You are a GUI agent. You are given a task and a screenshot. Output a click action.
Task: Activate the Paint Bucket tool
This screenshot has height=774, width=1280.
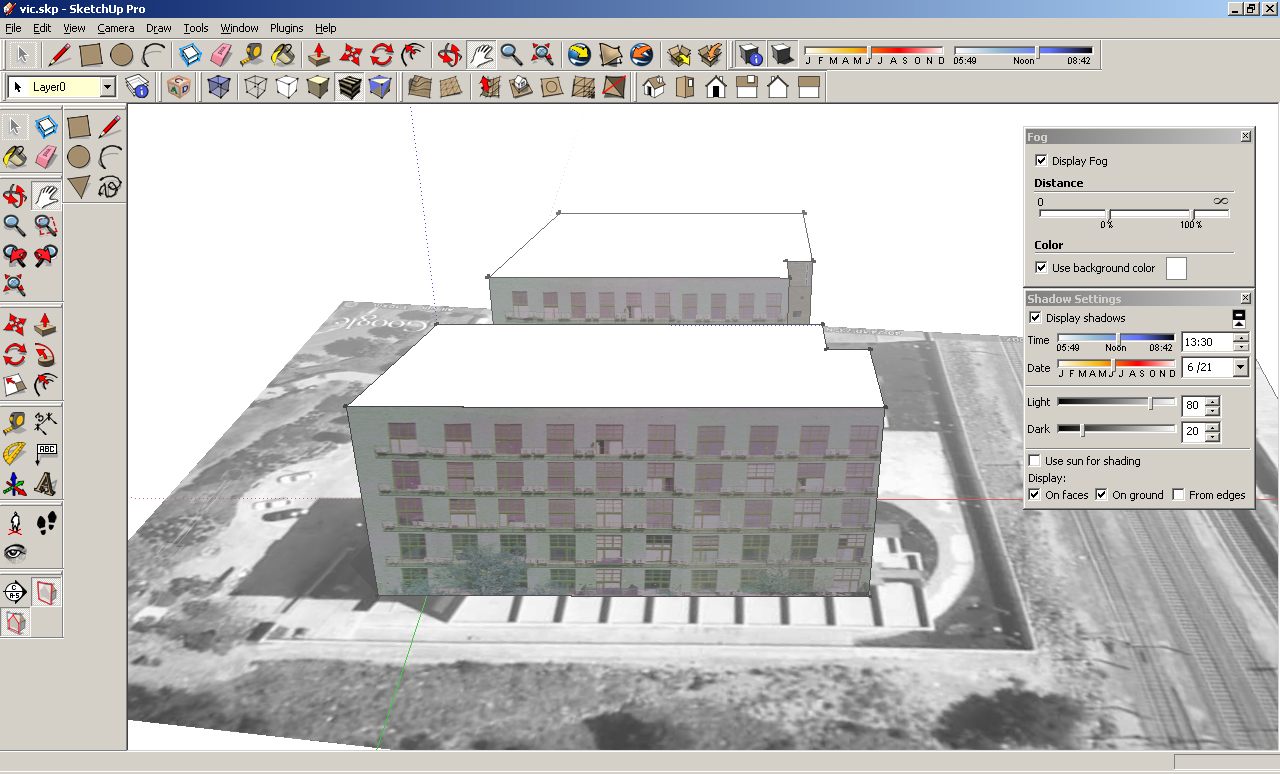click(x=15, y=156)
